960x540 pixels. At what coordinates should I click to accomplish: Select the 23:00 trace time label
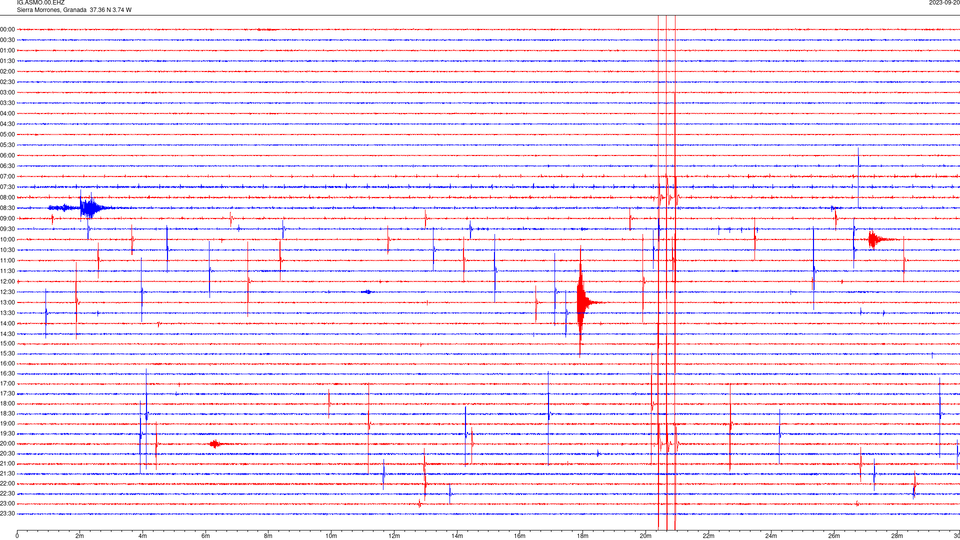point(7,503)
